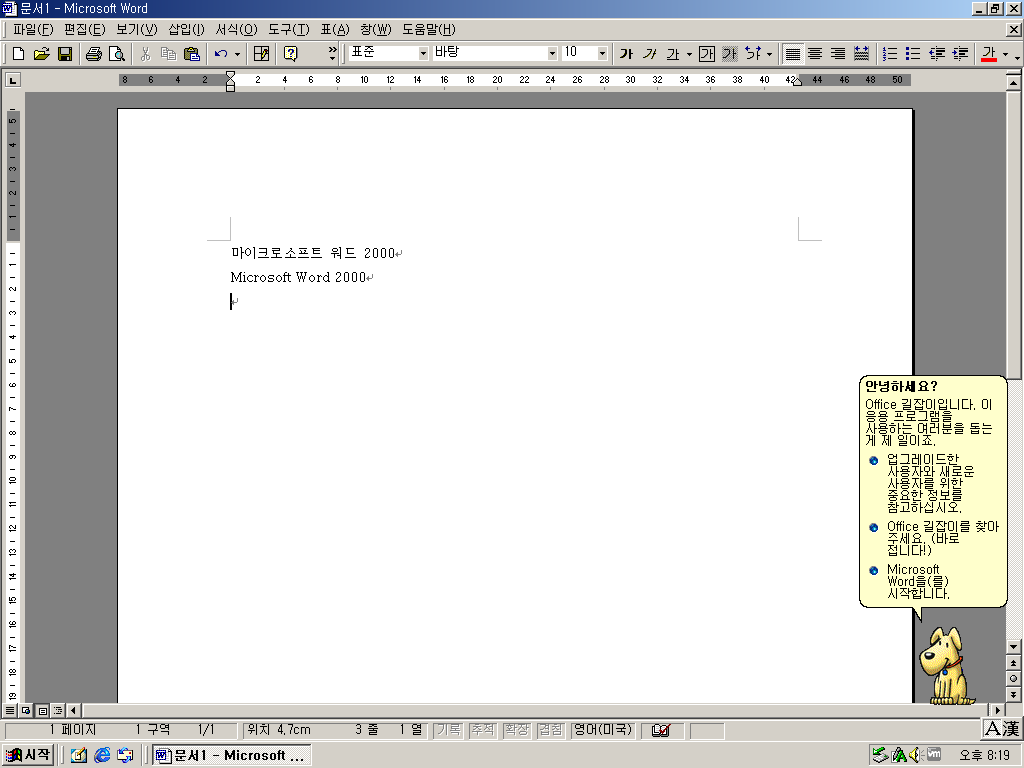Open the 보기(V) menu
The height and width of the screenshot is (768, 1024).
point(137,29)
